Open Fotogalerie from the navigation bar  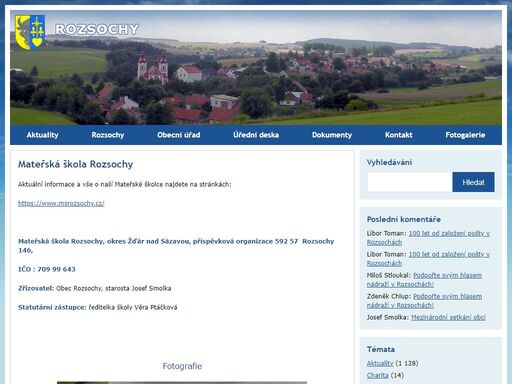[x=465, y=135]
